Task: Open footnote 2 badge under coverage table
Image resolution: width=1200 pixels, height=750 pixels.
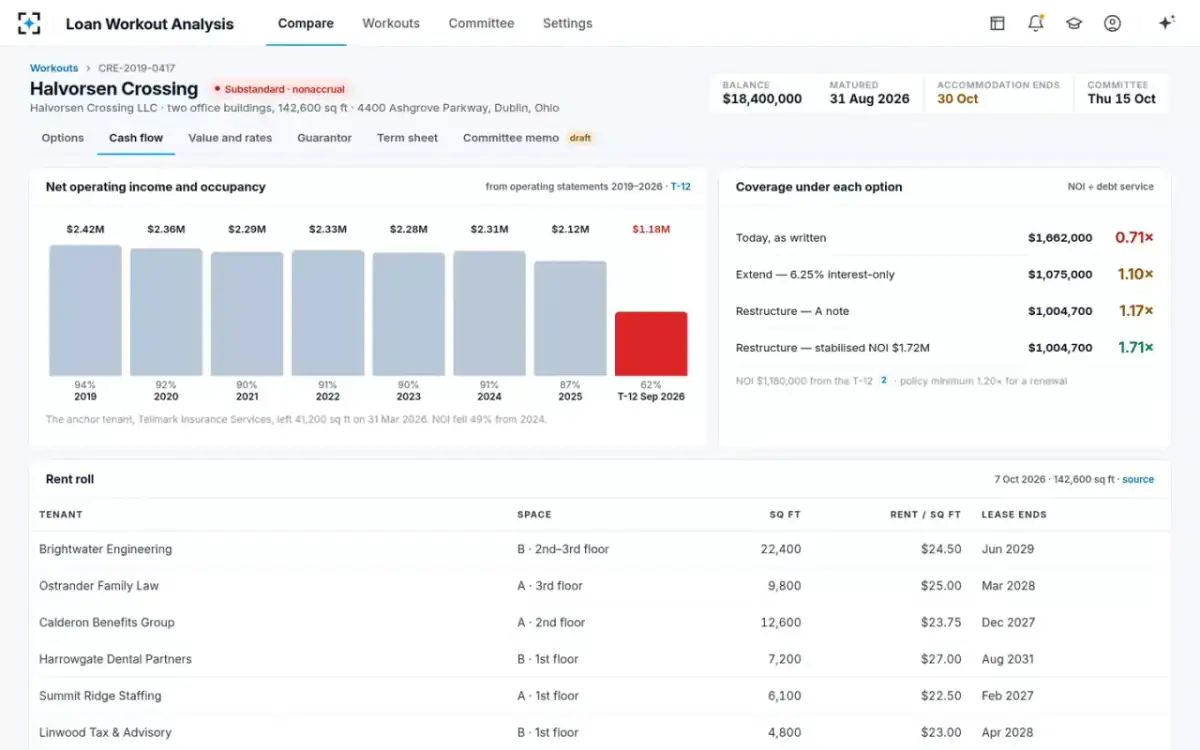Action: (883, 381)
